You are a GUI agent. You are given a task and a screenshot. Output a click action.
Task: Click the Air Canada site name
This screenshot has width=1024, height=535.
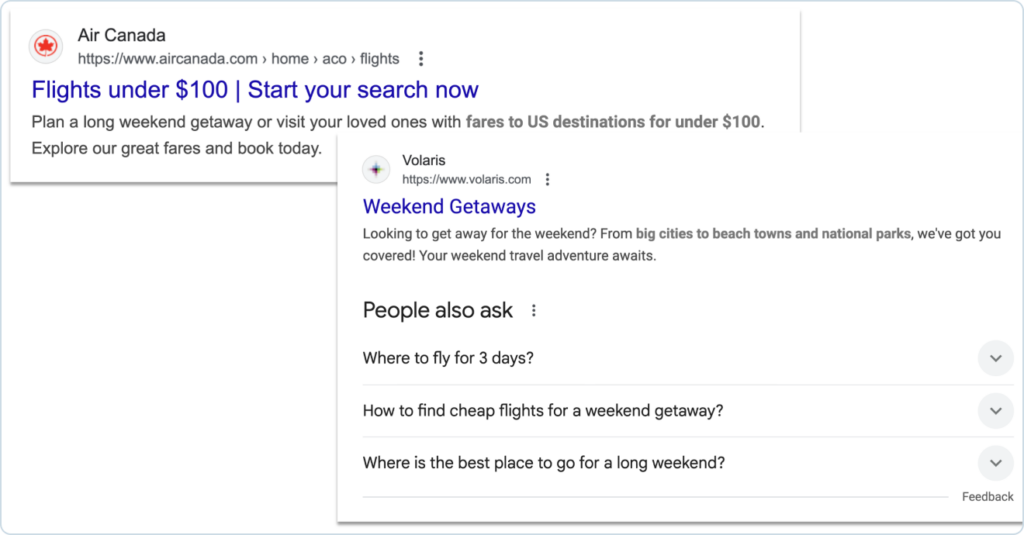click(x=121, y=36)
